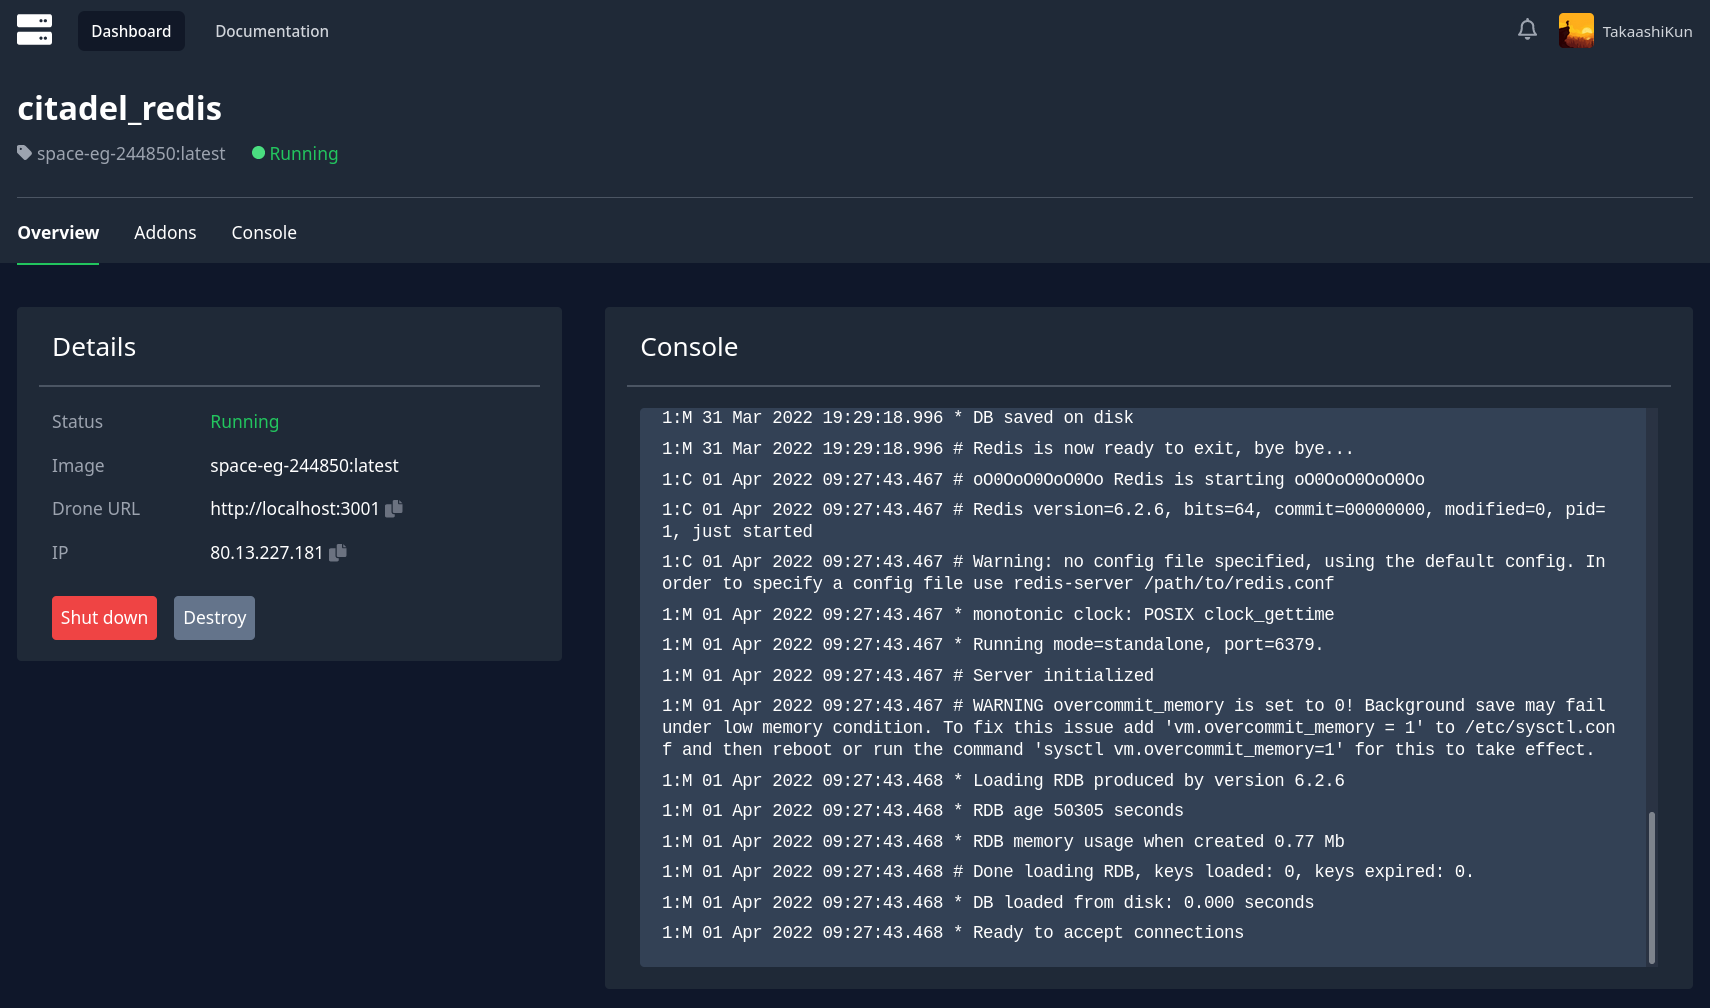
Task: Open the Documentation nav item
Action: point(272,31)
